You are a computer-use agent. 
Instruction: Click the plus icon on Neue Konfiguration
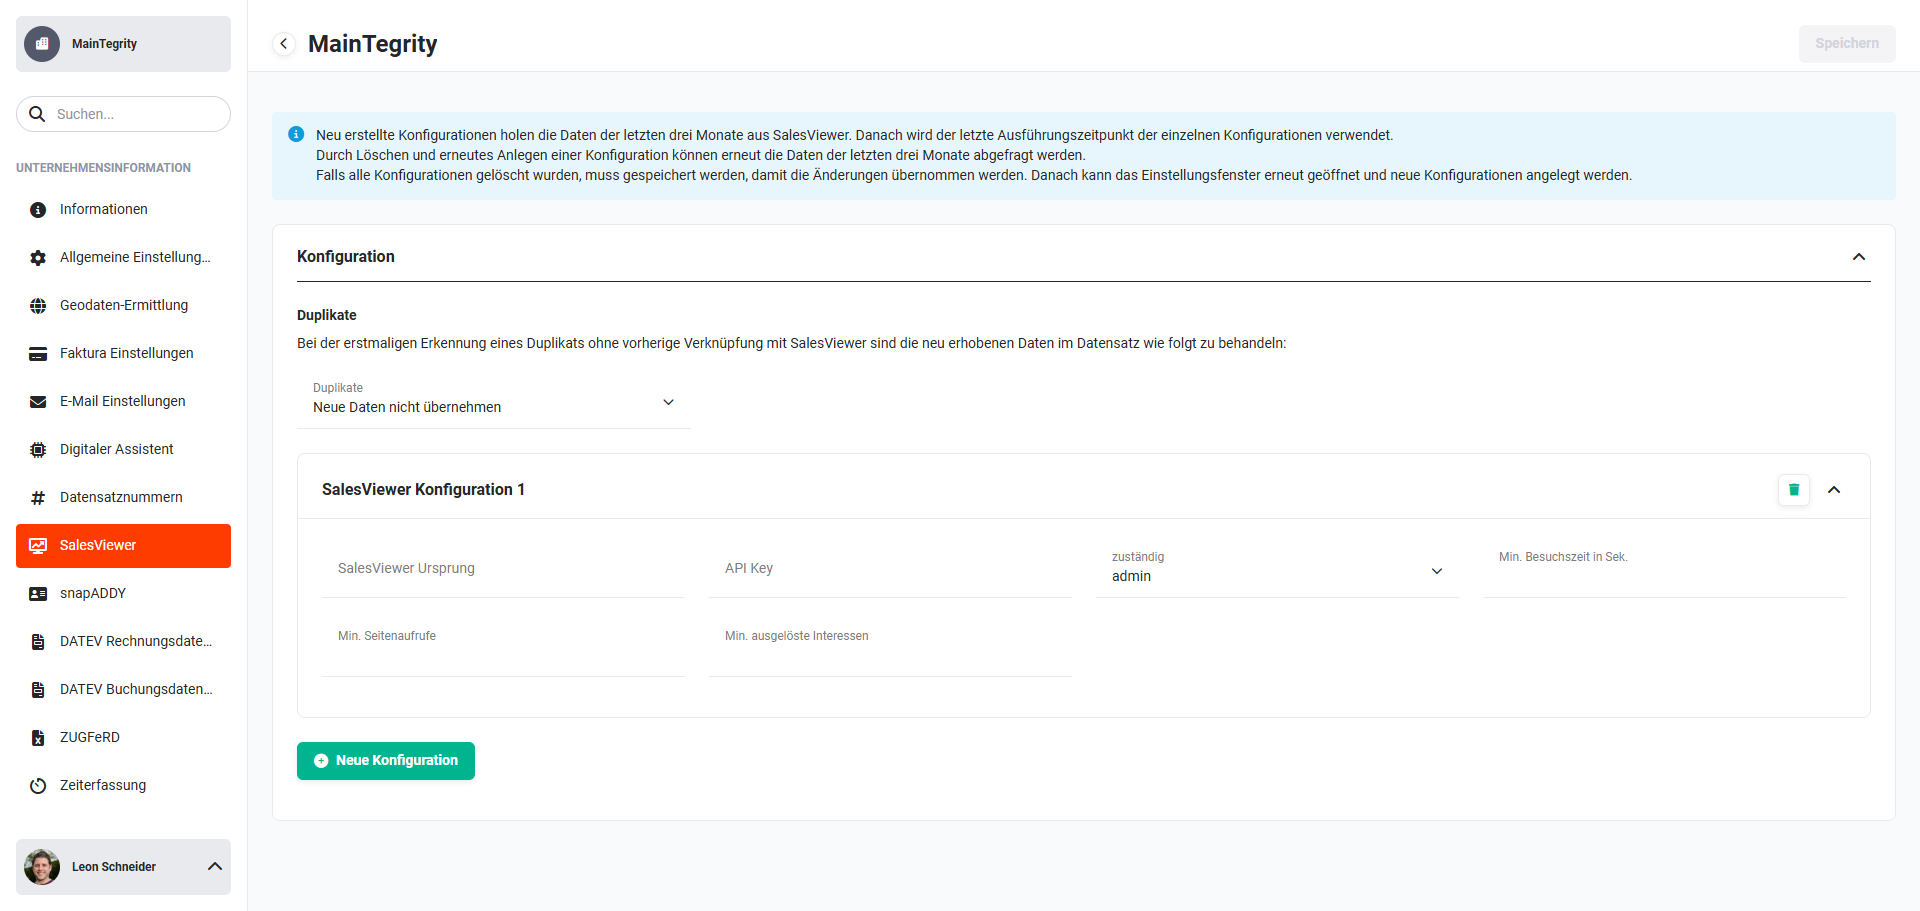click(x=321, y=761)
